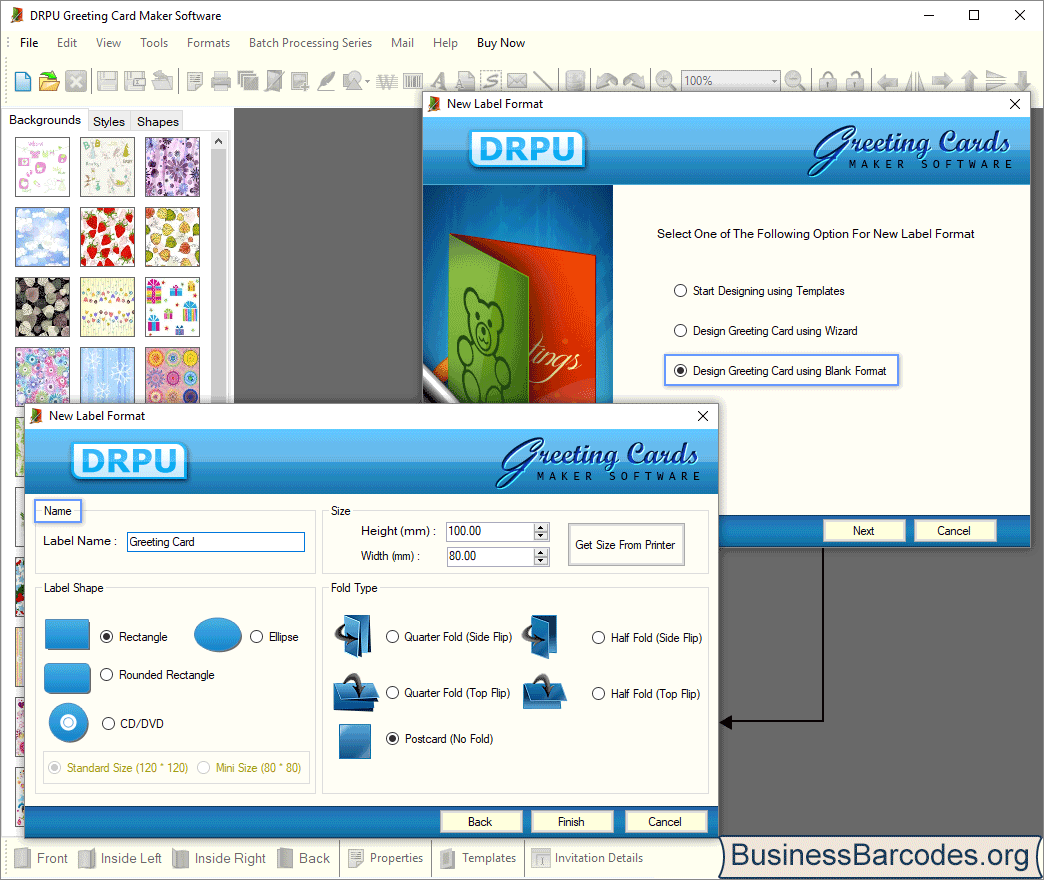
Task: Select Postcard (No Fold) fold type
Action: point(393,739)
